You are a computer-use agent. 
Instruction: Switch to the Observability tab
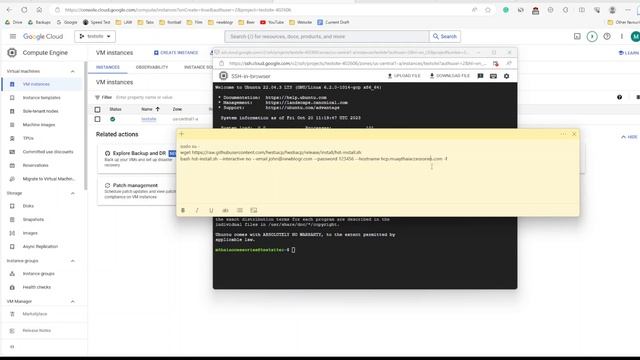[x=152, y=67]
